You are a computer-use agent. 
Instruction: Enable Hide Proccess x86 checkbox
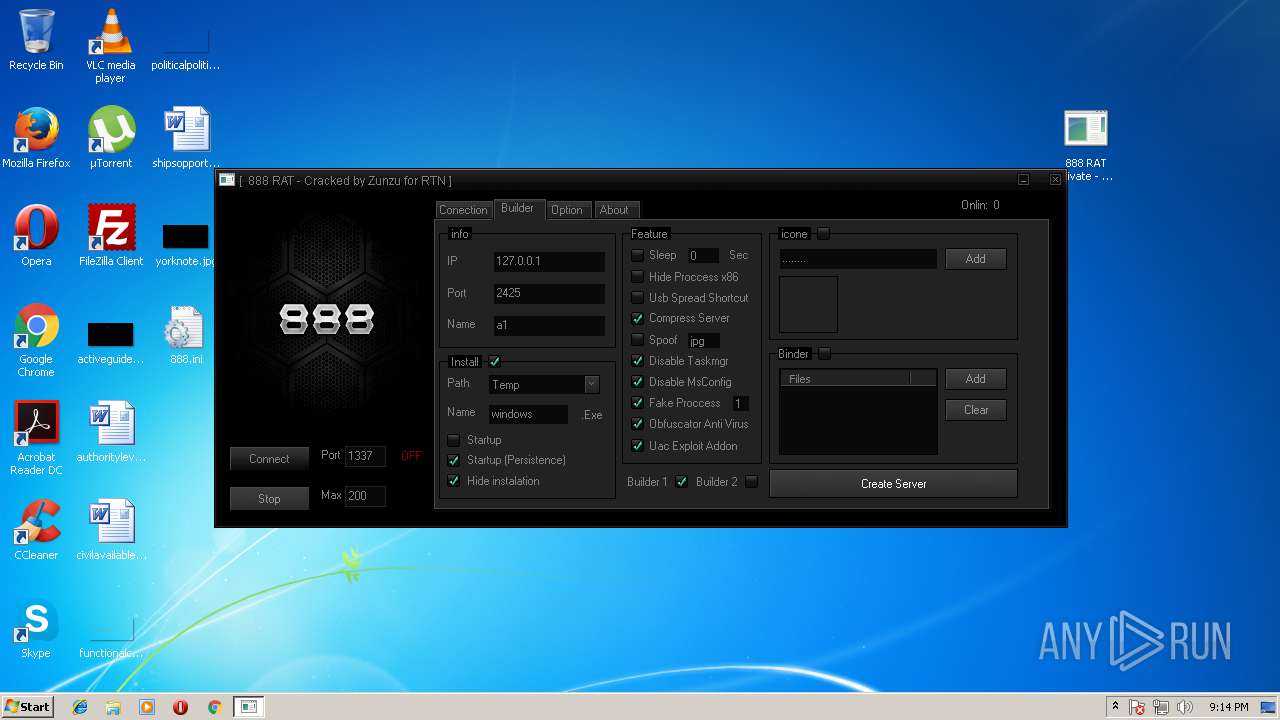[637, 277]
